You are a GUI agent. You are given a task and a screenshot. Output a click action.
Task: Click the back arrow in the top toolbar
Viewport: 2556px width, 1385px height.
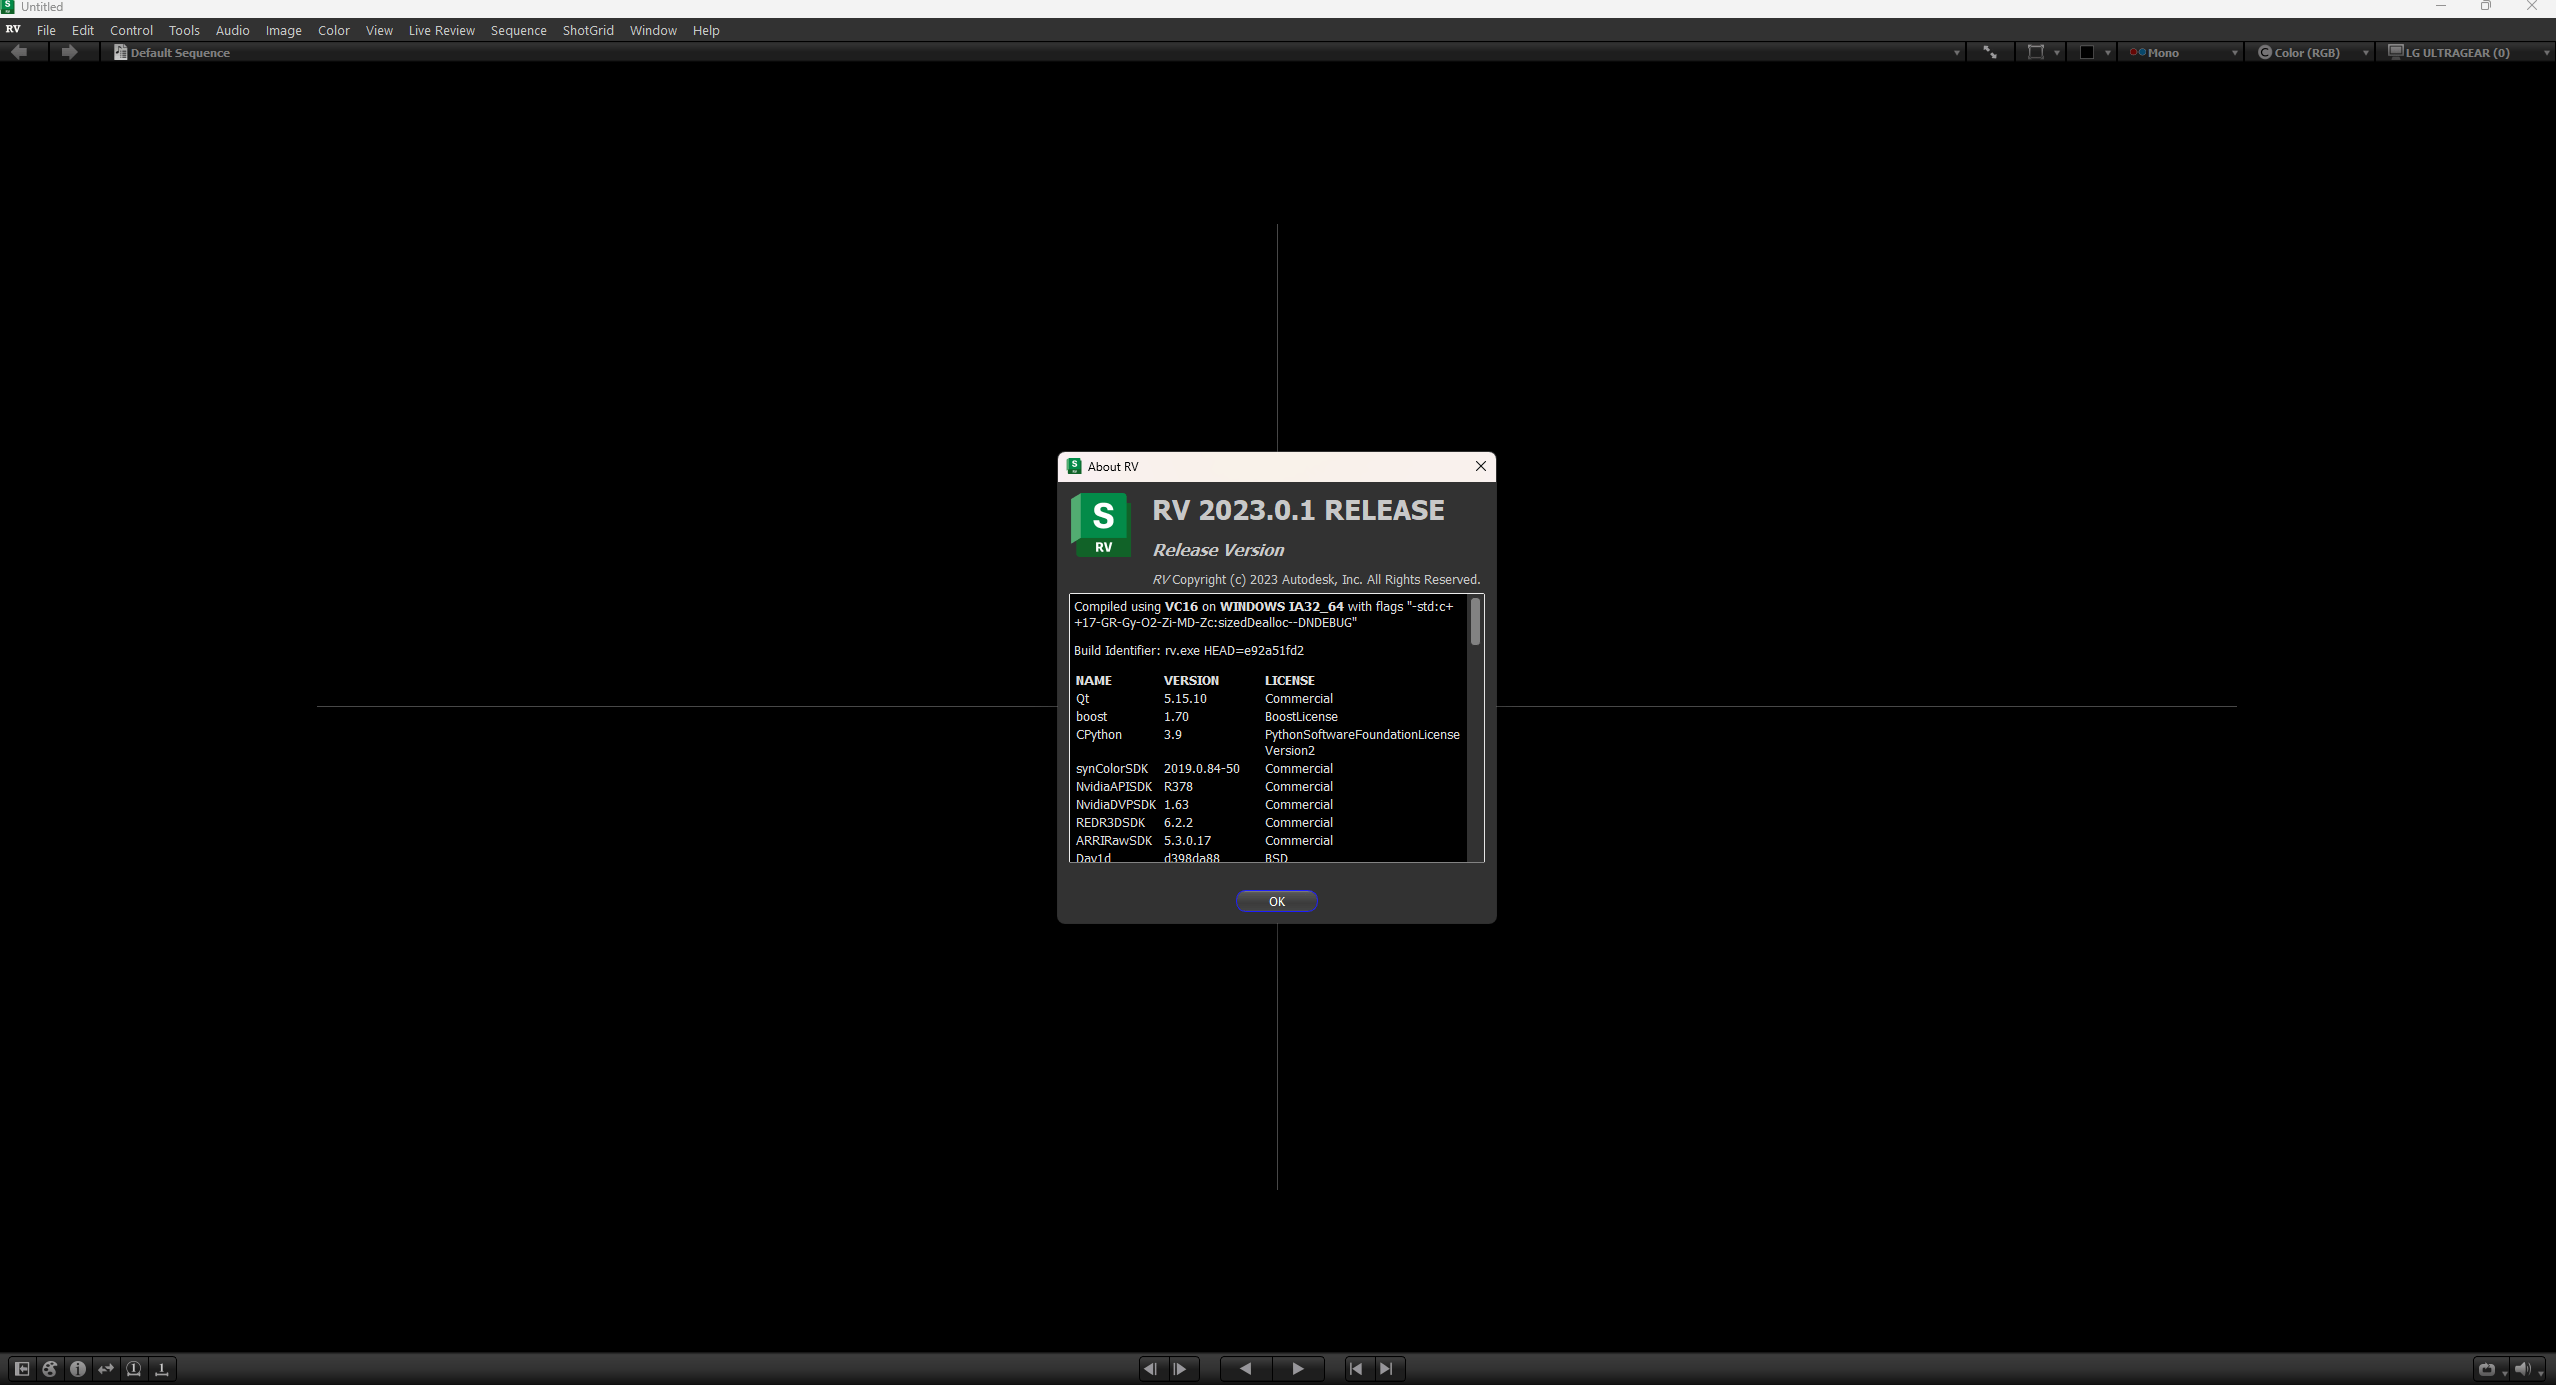pyautogui.click(x=19, y=52)
